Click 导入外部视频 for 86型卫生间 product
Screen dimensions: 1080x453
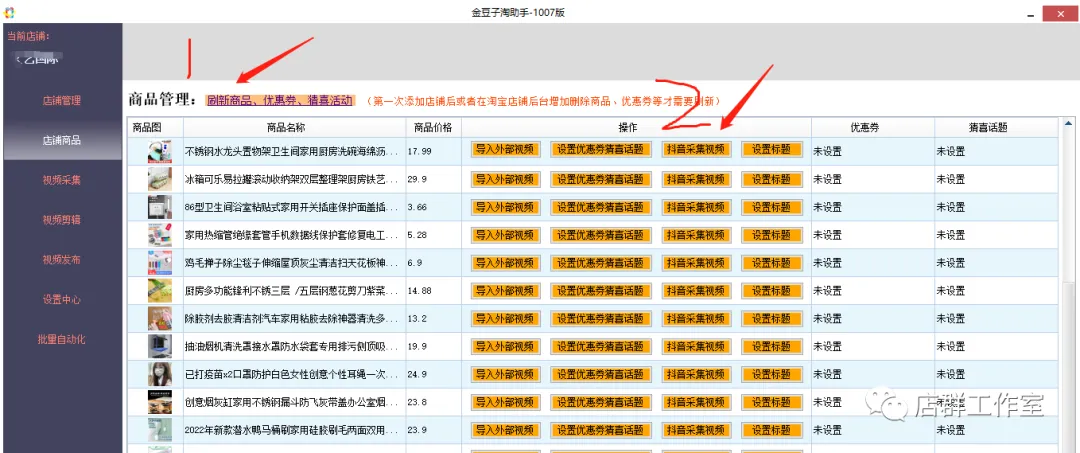(x=506, y=207)
